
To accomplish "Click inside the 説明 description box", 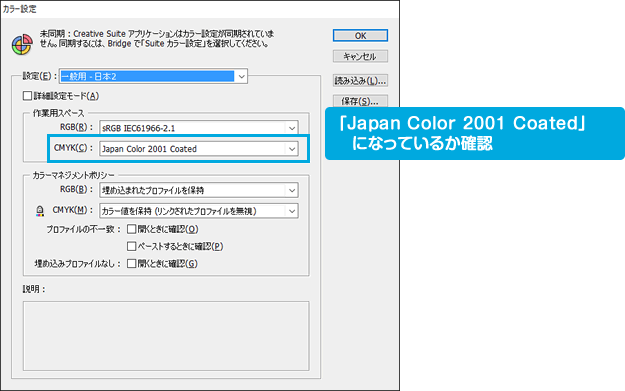I will click(166, 336).
